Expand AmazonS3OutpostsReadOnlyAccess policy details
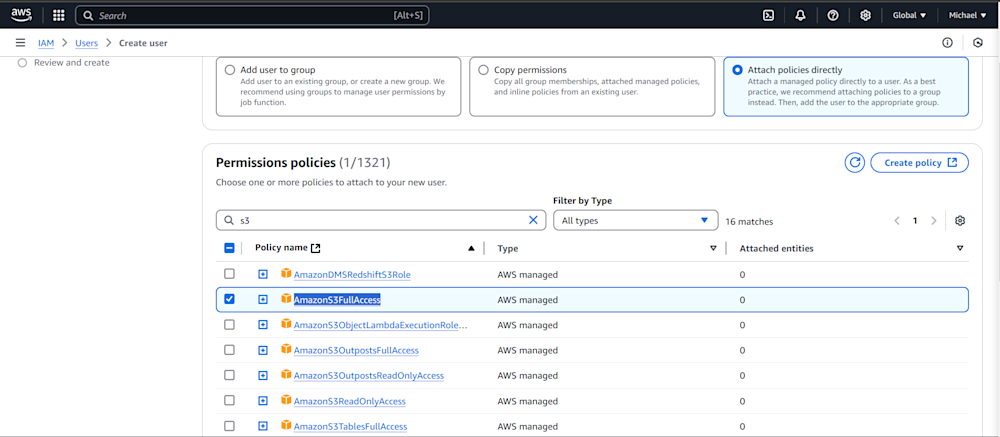The height and width of the screenshot is (437, 1000). (263, 375)
